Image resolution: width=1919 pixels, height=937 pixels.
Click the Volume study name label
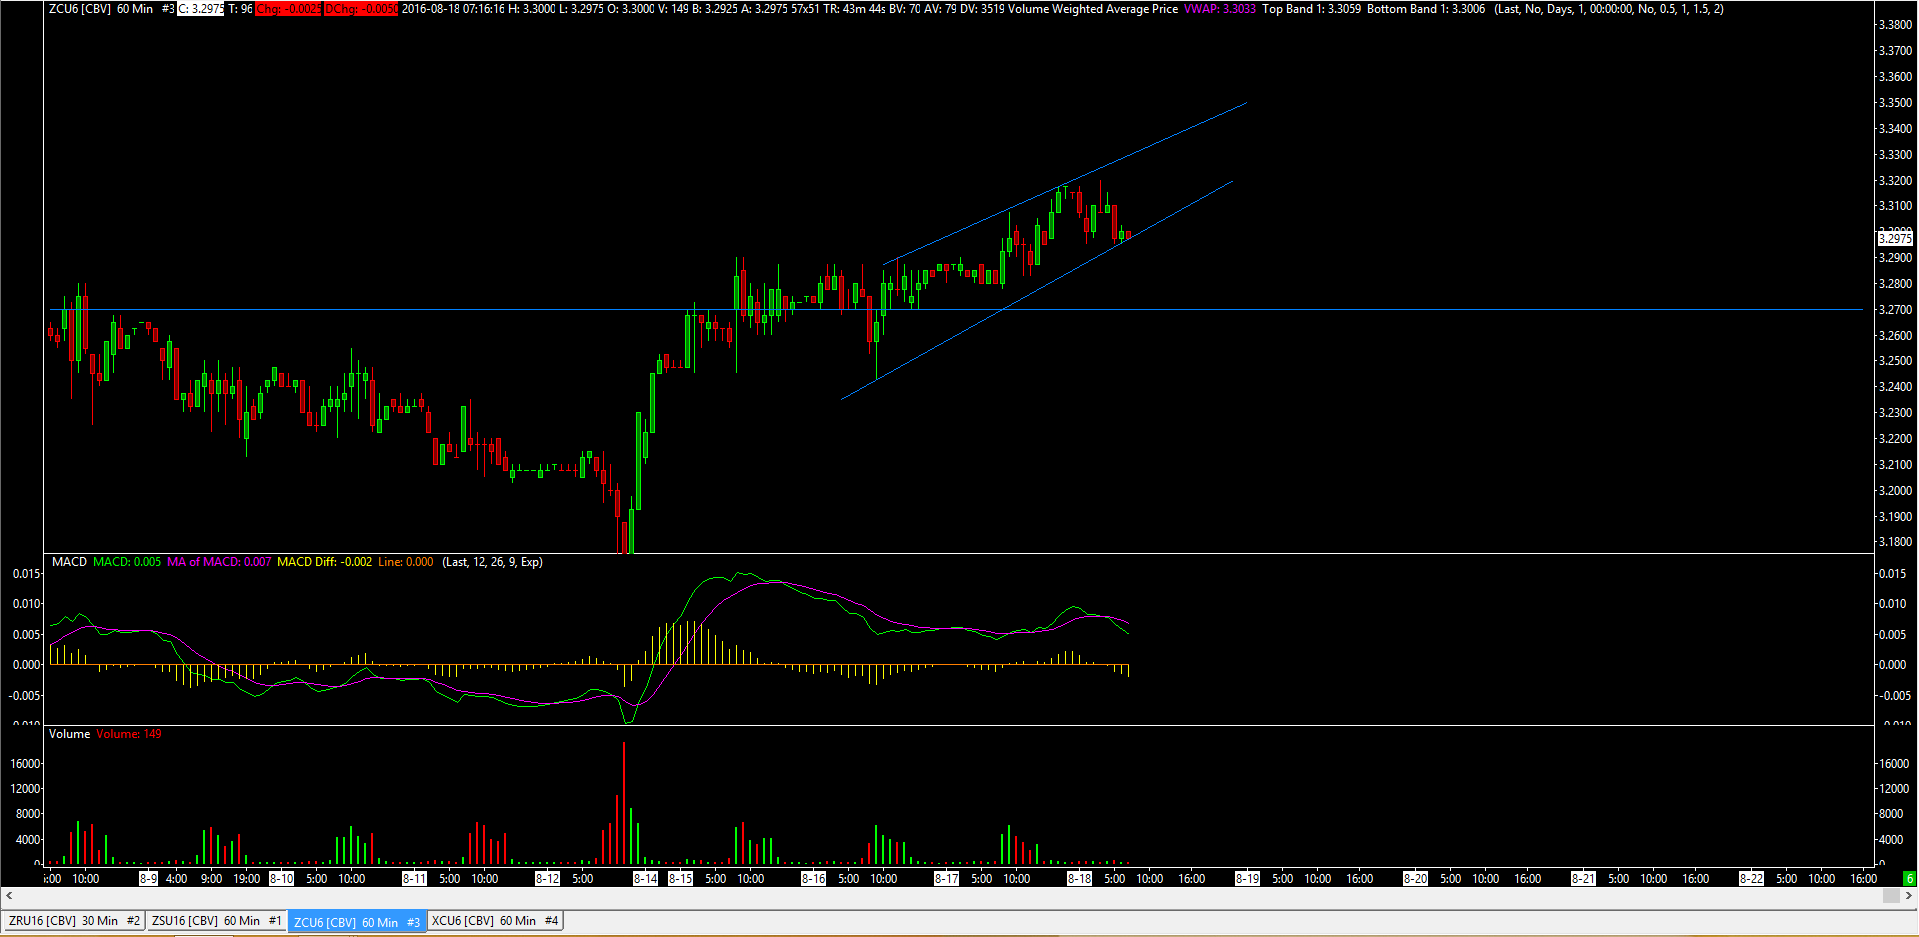(x=69, y=734)
